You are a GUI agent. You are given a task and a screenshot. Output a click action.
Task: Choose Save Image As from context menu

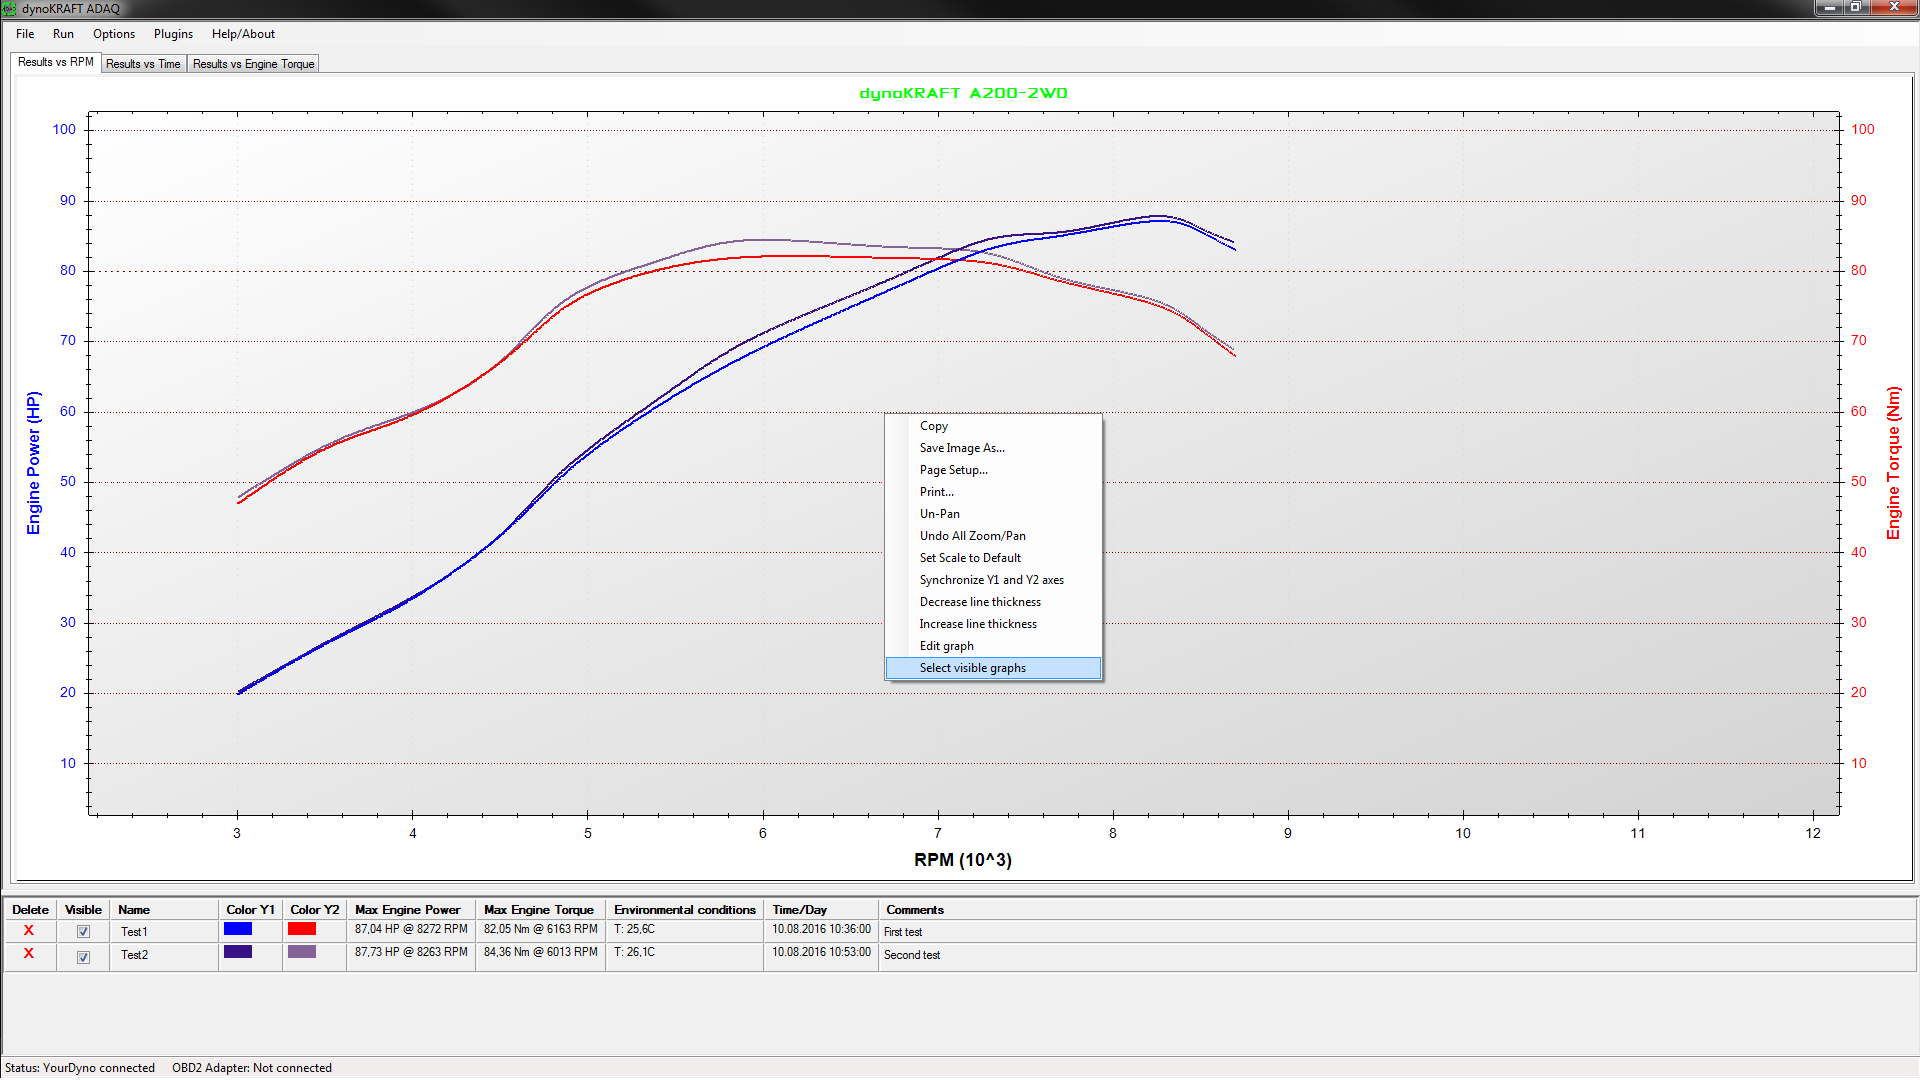pos(962,448)
